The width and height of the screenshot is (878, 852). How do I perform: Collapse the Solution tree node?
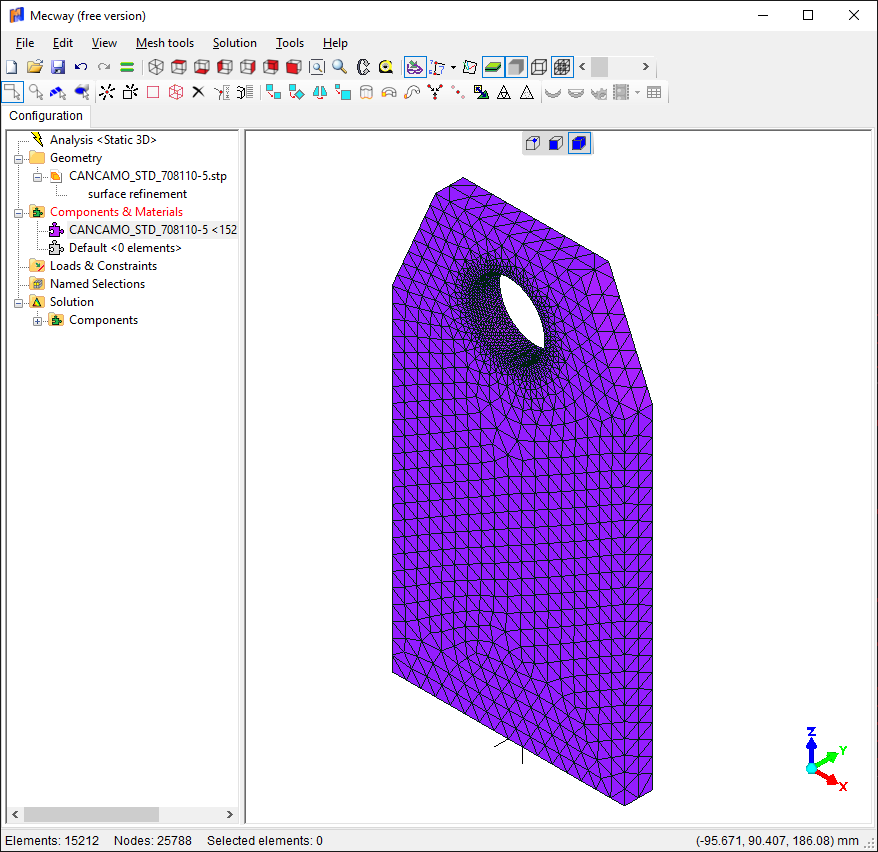[18, 303]
